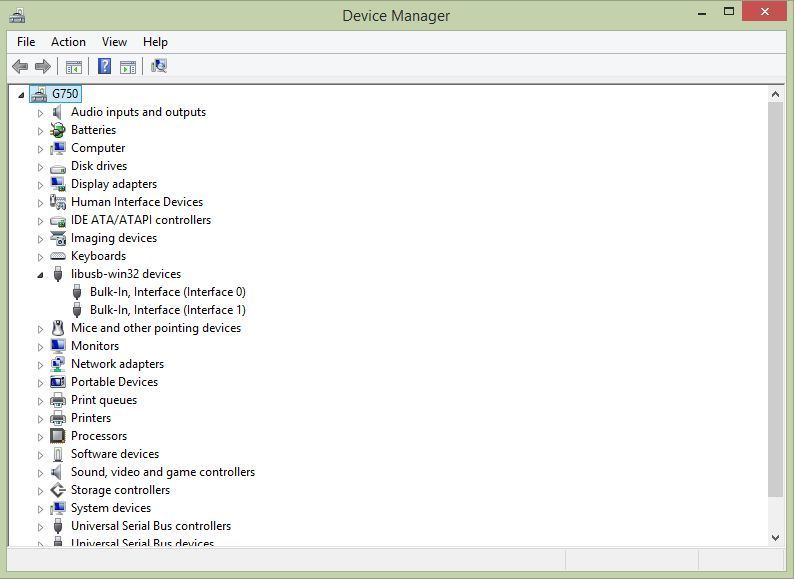This screenshot has height=579, width=794.
Task: Select the Computer label in tree
Action: pos(98,148)
